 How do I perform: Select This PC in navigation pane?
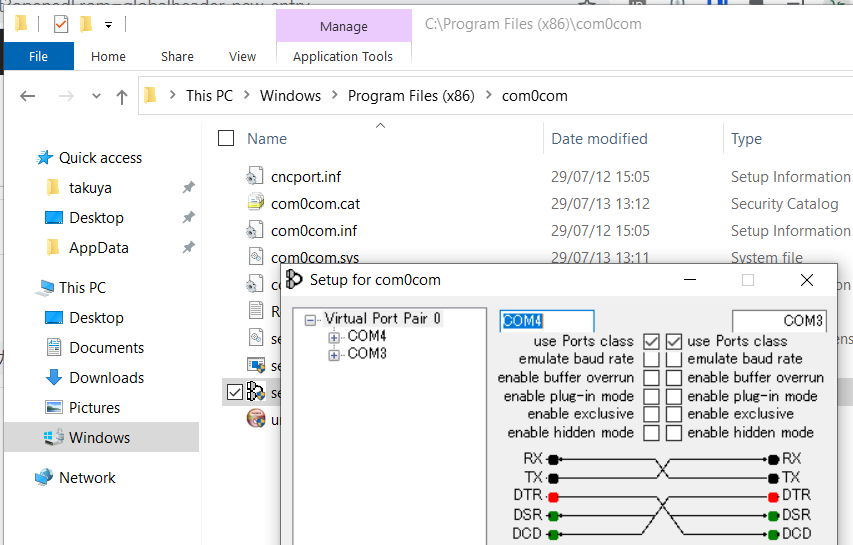click(82, 287)
